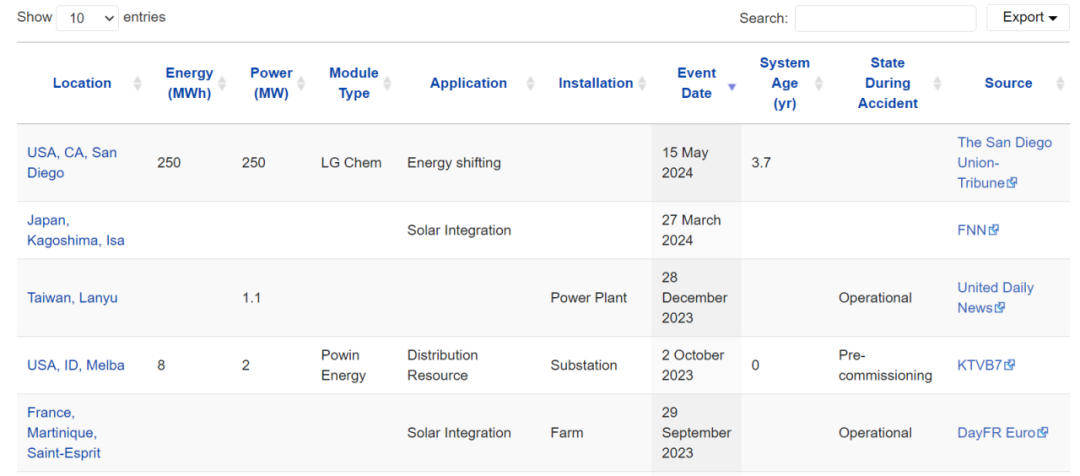Open the show entries count dropdown
1080x476 pixels.
(x=87, y=19)
